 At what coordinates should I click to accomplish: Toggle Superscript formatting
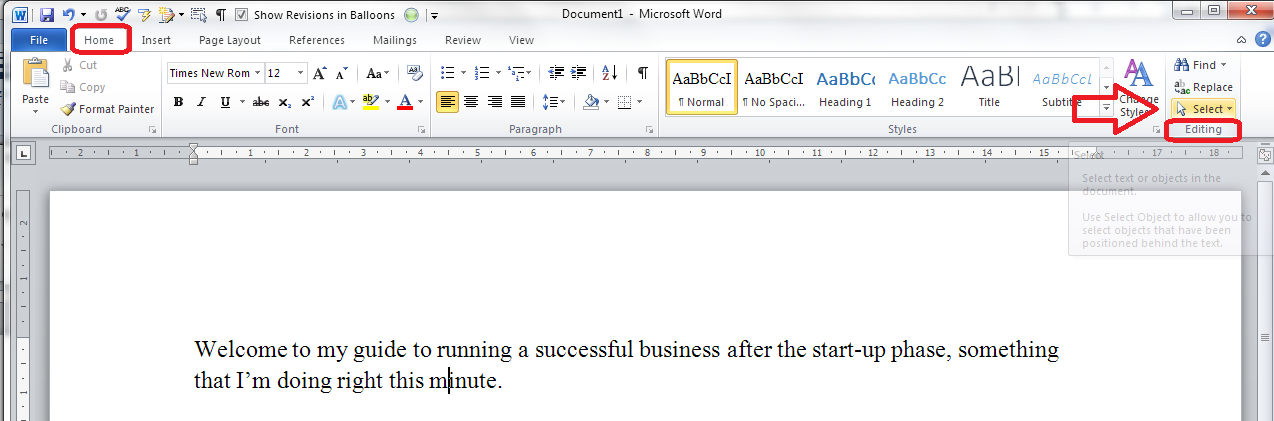(x=307, y=102)
